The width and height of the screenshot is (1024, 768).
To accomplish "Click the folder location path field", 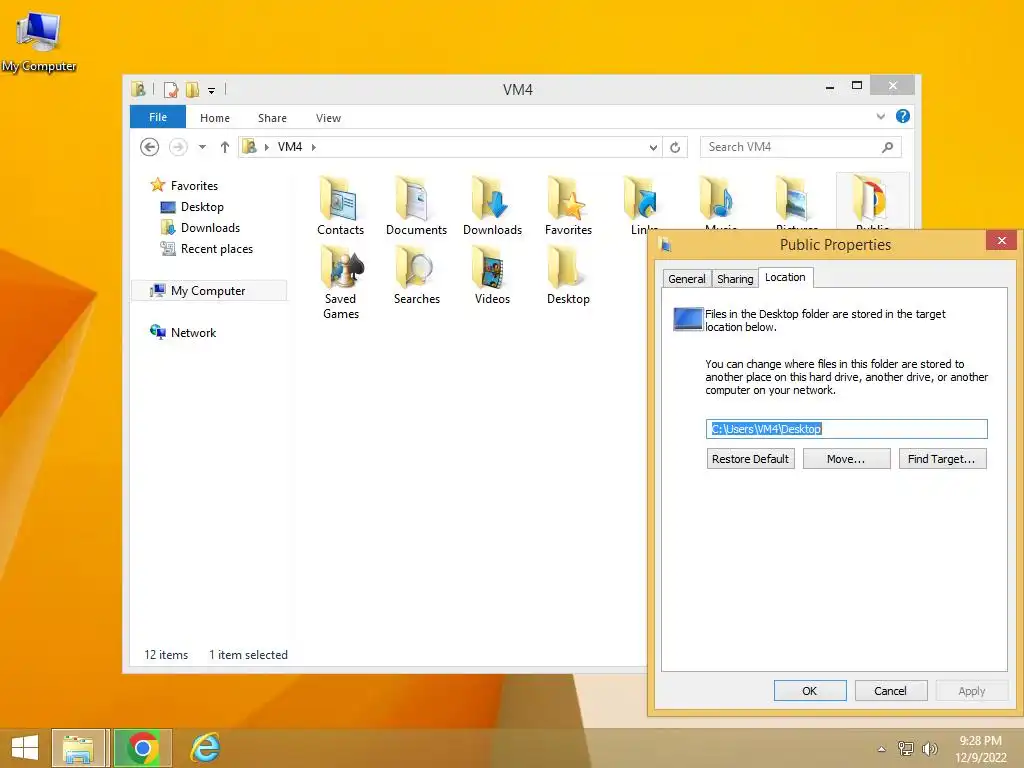I will click(846, 429).
